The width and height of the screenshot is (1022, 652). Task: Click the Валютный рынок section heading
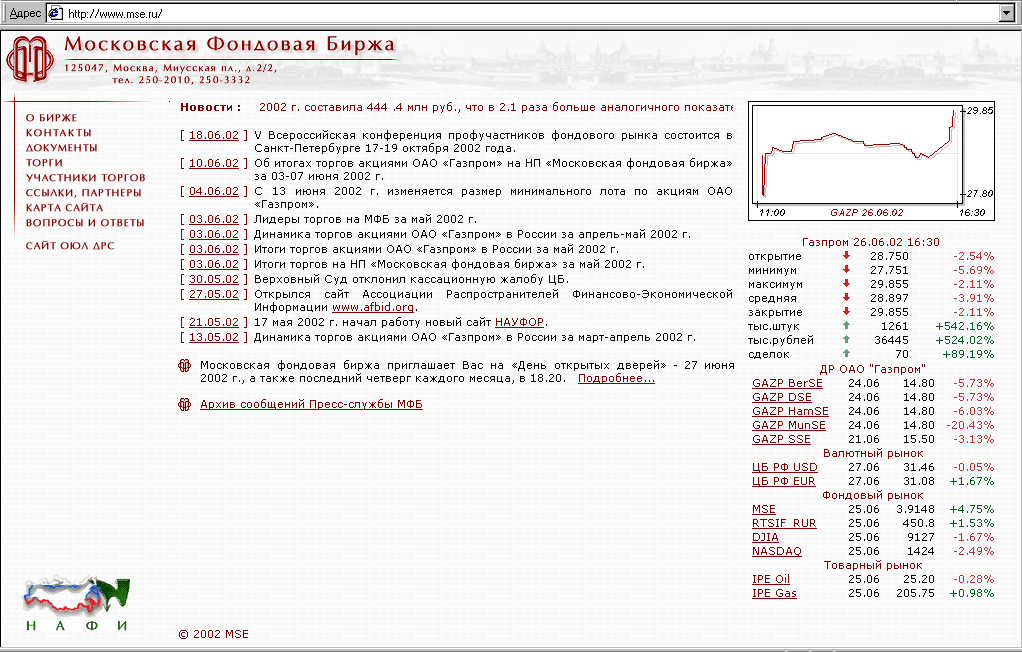coord(873,454)
